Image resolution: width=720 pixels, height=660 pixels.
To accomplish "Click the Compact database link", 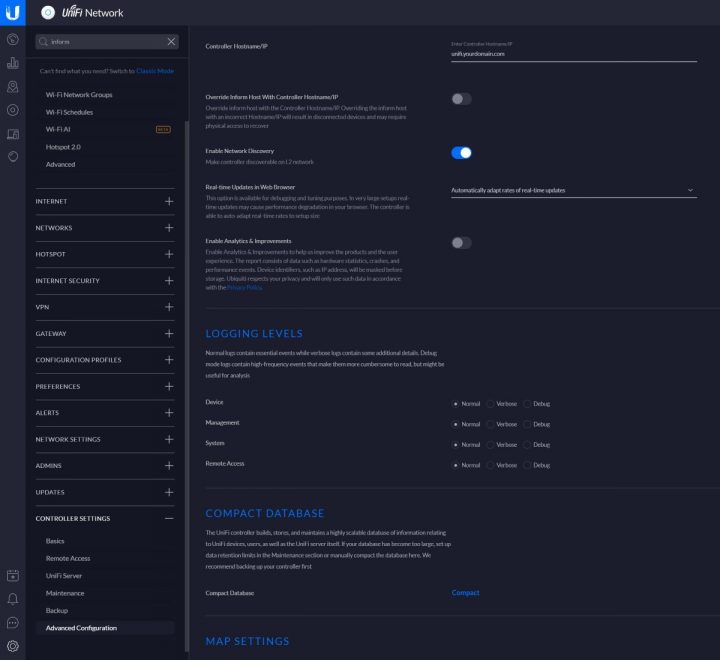I will (x=465, y=593).
